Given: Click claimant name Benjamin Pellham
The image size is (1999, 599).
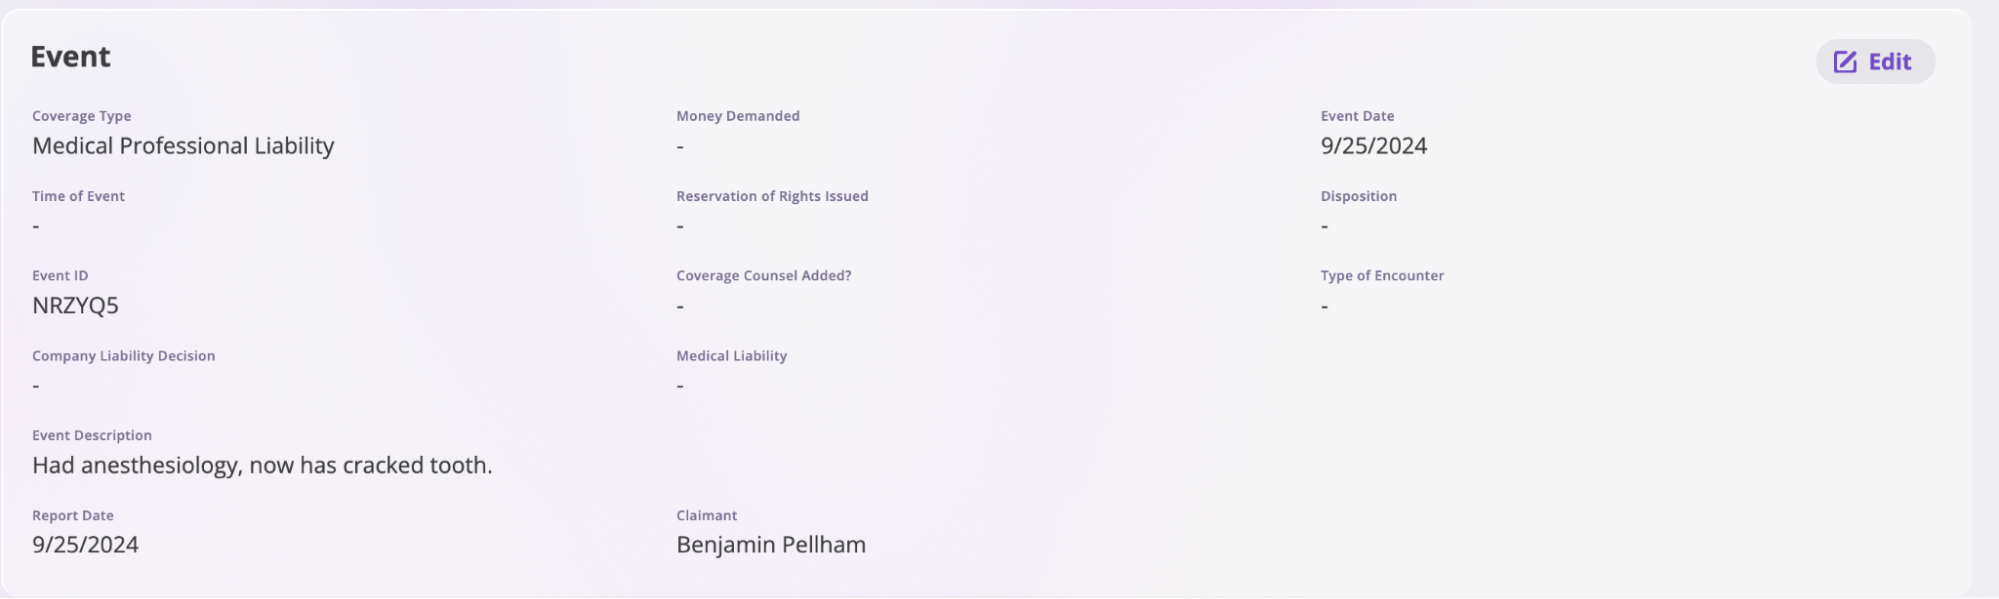Looking at the screenshot, I should [771, 545].
